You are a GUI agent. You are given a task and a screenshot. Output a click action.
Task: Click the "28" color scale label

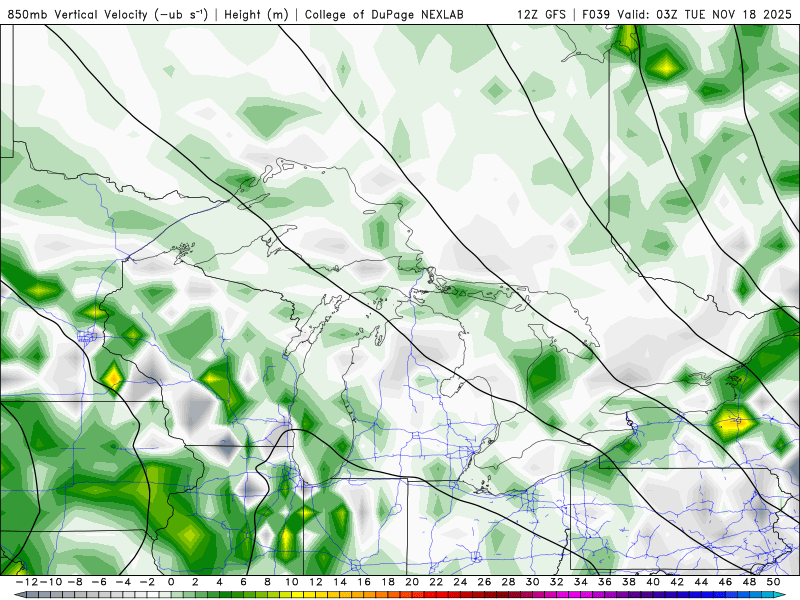509,582
